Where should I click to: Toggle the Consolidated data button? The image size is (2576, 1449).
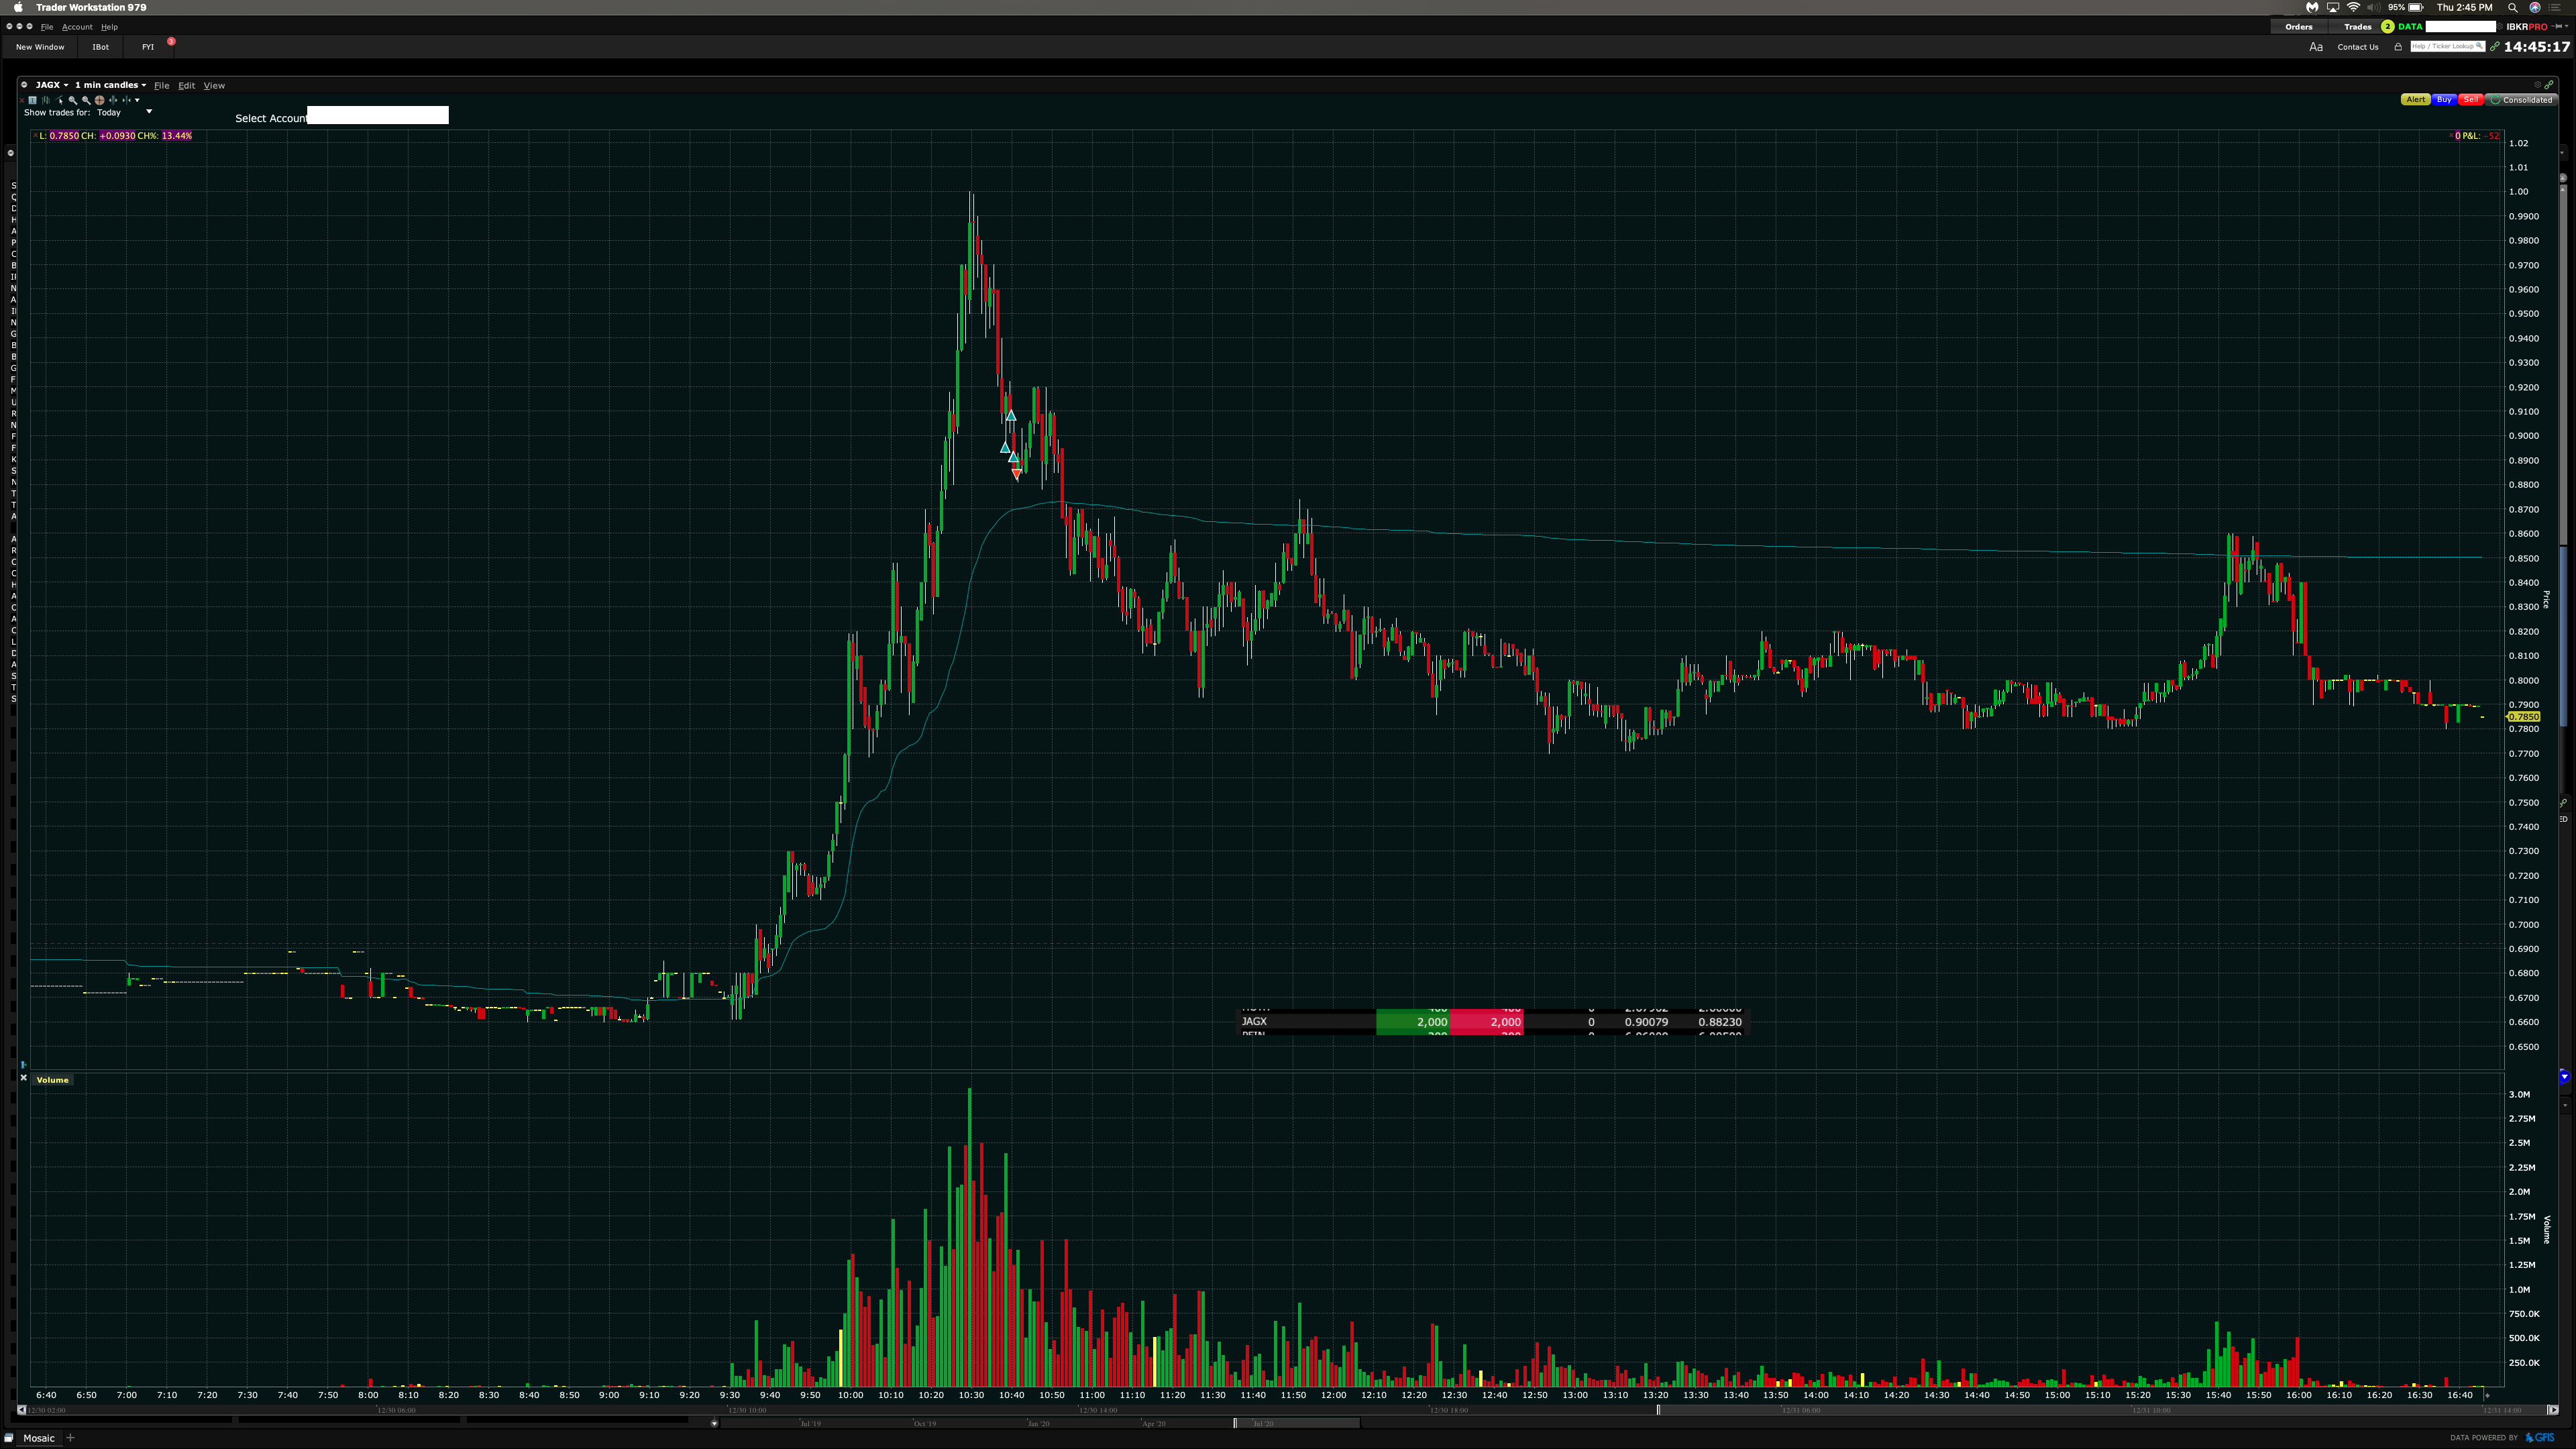click(2521, 100)
